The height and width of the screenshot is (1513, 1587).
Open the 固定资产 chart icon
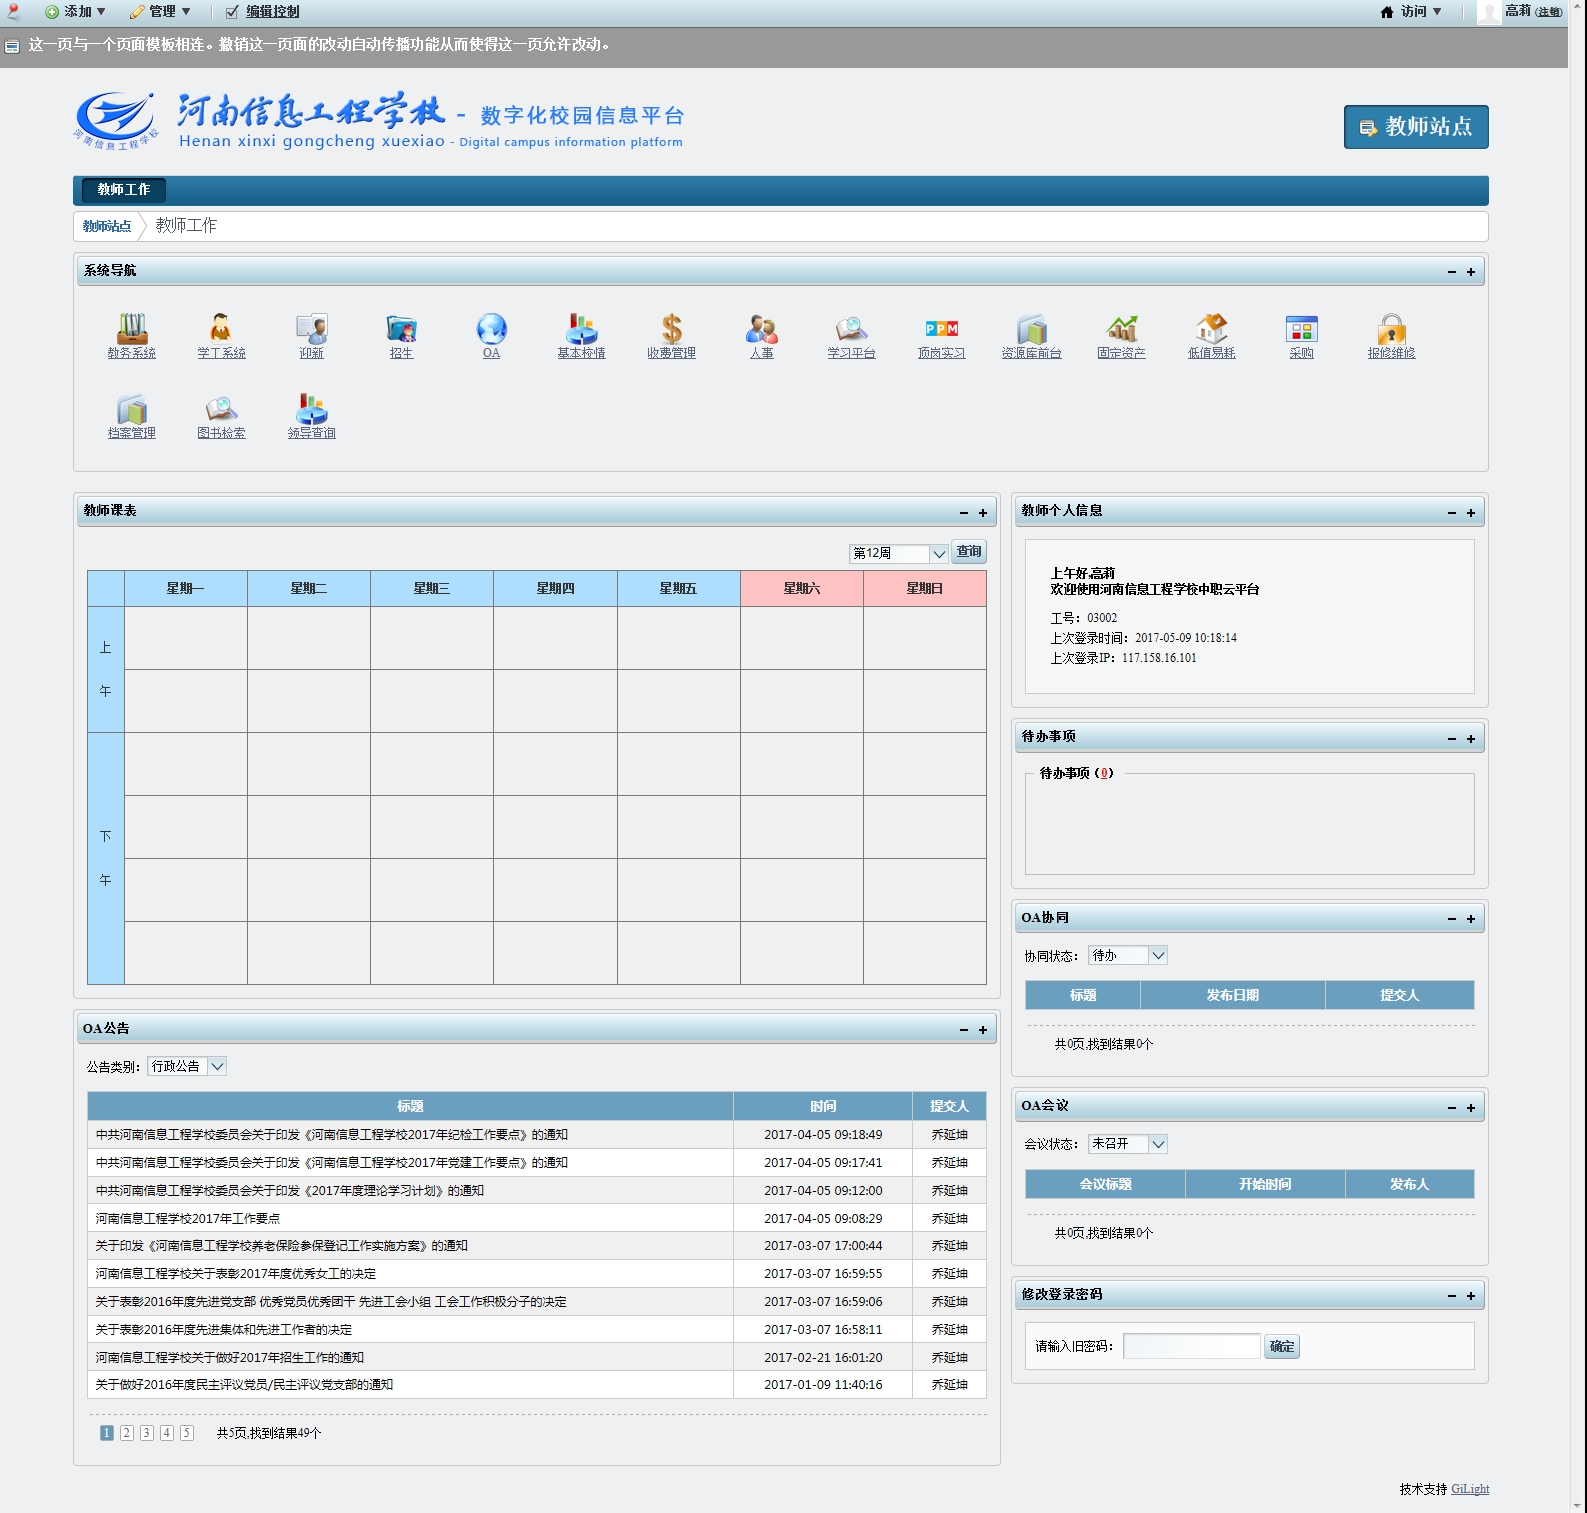coord(1121,329)
